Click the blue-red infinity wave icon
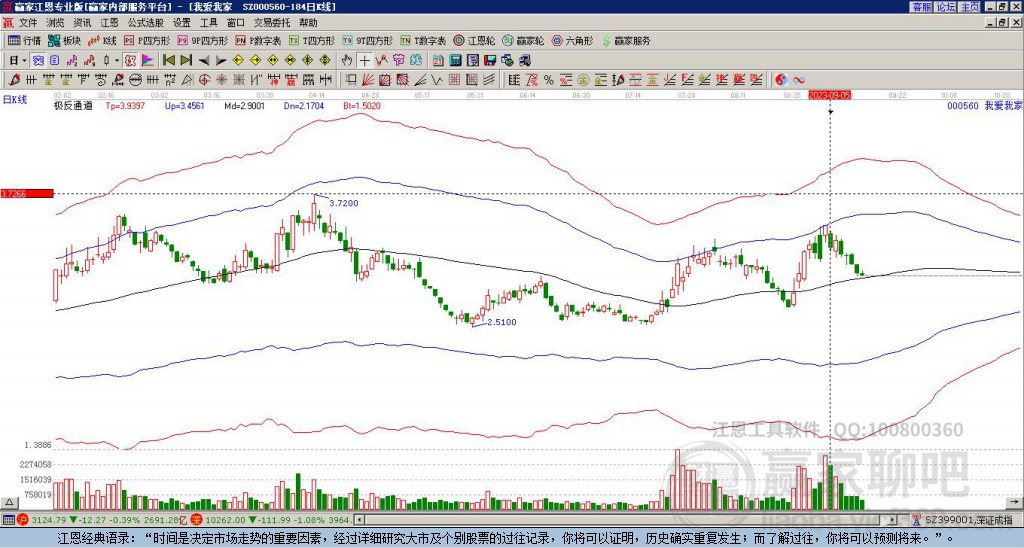1024x548 pixels. 799,80
